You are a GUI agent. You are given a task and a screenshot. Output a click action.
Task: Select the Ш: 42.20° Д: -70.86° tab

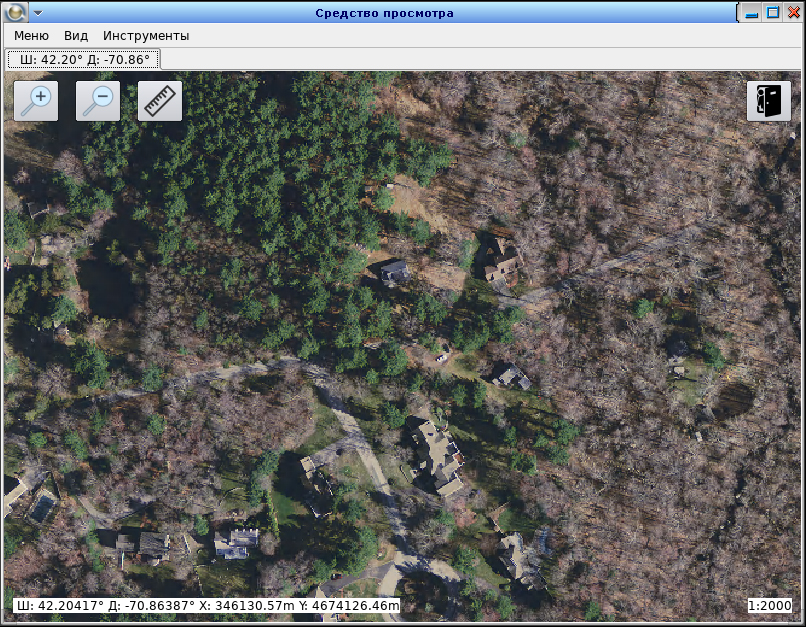click(84, 60)
